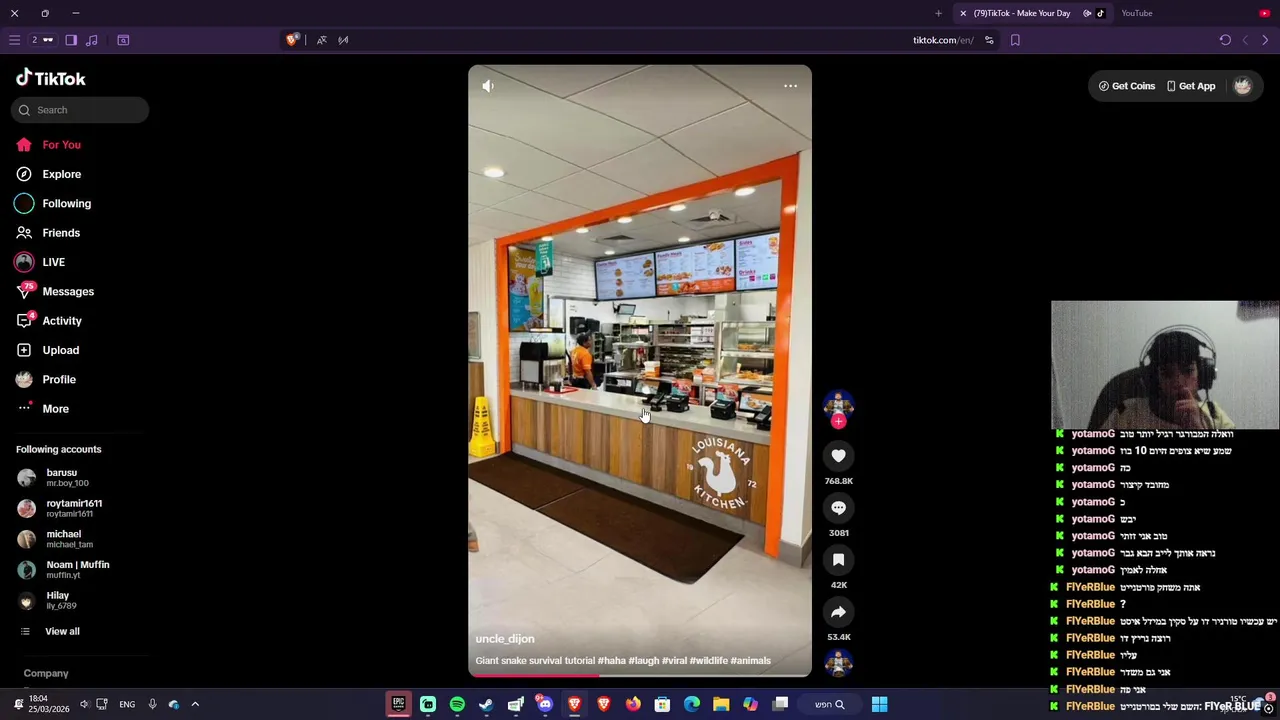Open the browser music player icon
Screen dimensions: 1280x720
pos(92,40)
